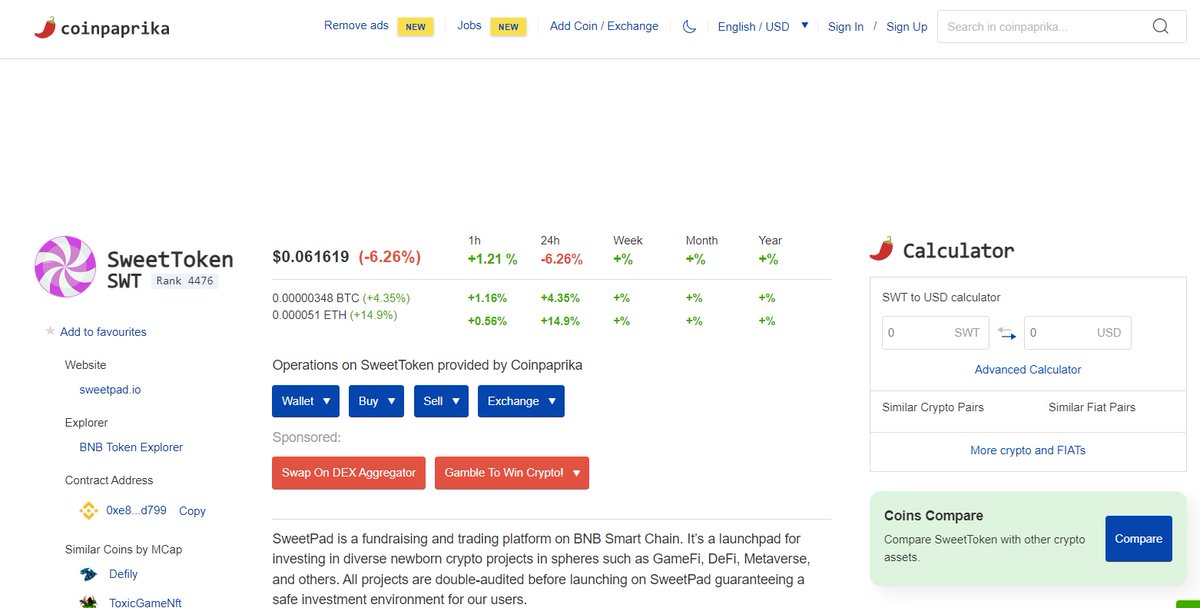This screenshot has height=608, width=1200.
Task: Click the 0.00000348 BTC price
Action: [x=316, y=298]
